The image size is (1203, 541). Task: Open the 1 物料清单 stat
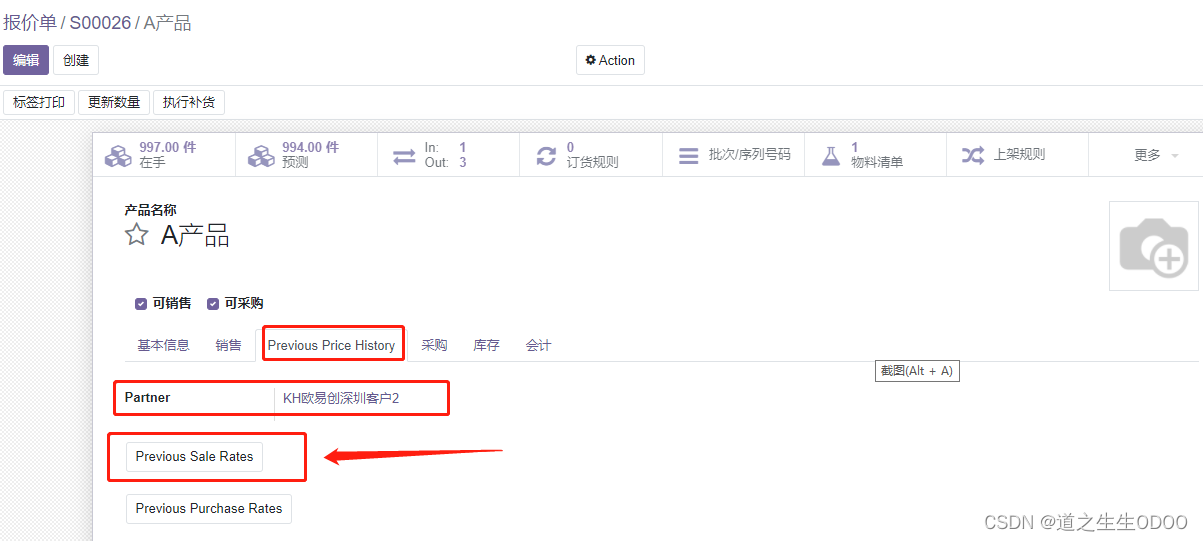[x=875, y=155]
